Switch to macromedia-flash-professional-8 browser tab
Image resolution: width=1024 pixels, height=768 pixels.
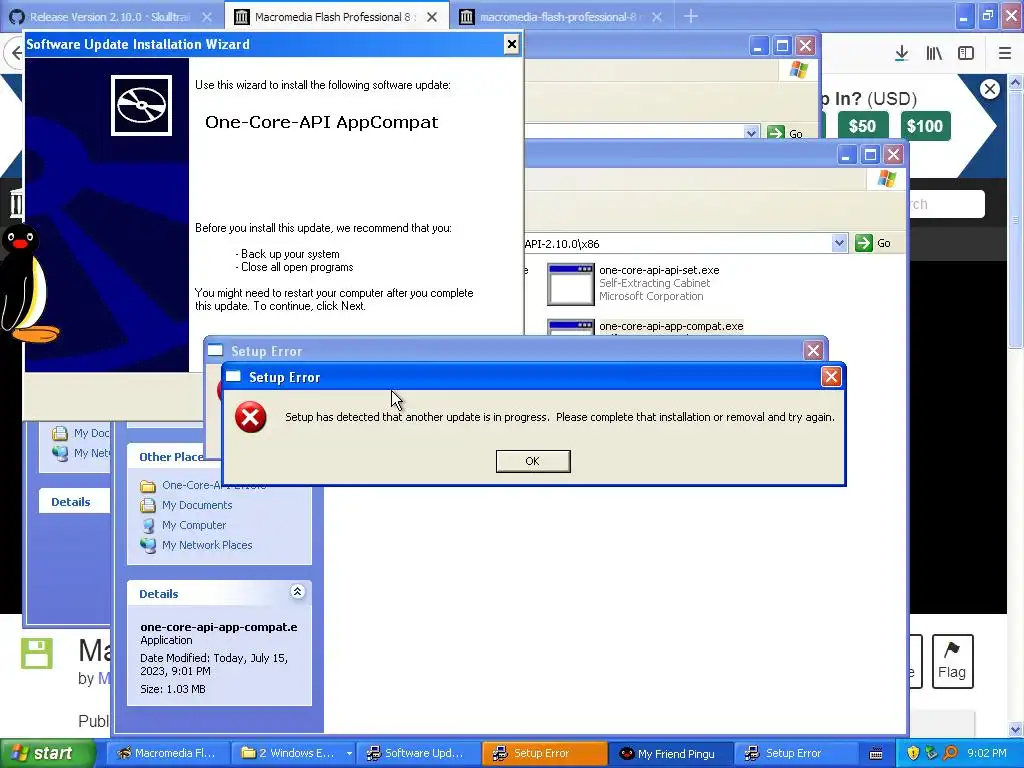pos(559,17)
